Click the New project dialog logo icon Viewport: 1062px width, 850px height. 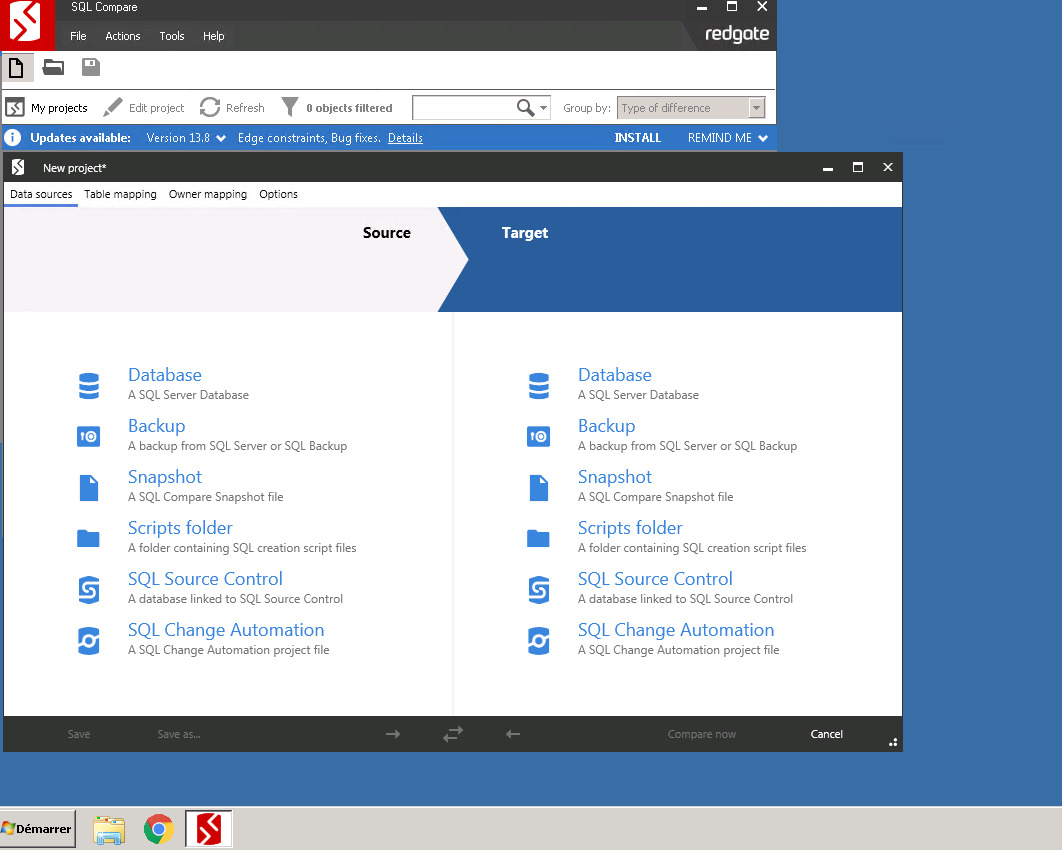[x=18, y=167]
